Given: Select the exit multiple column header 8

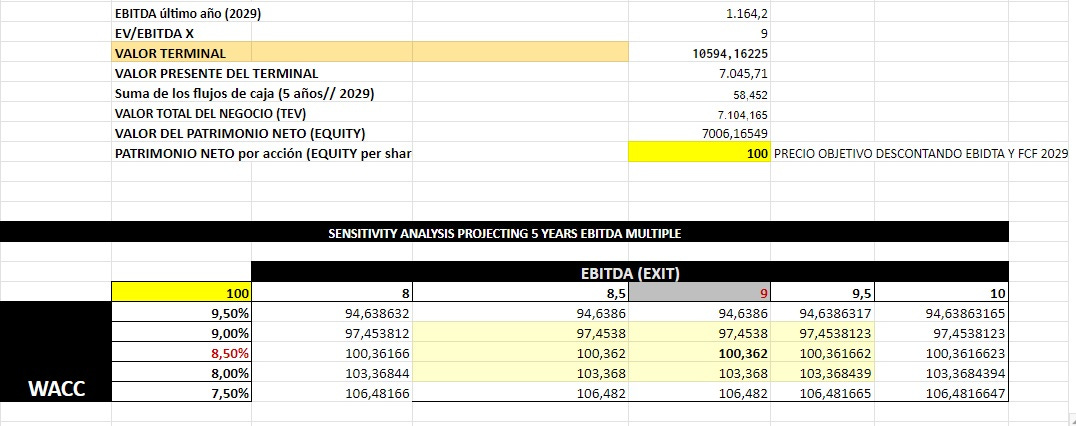Looking at the screenshot, I should point(332,294).
